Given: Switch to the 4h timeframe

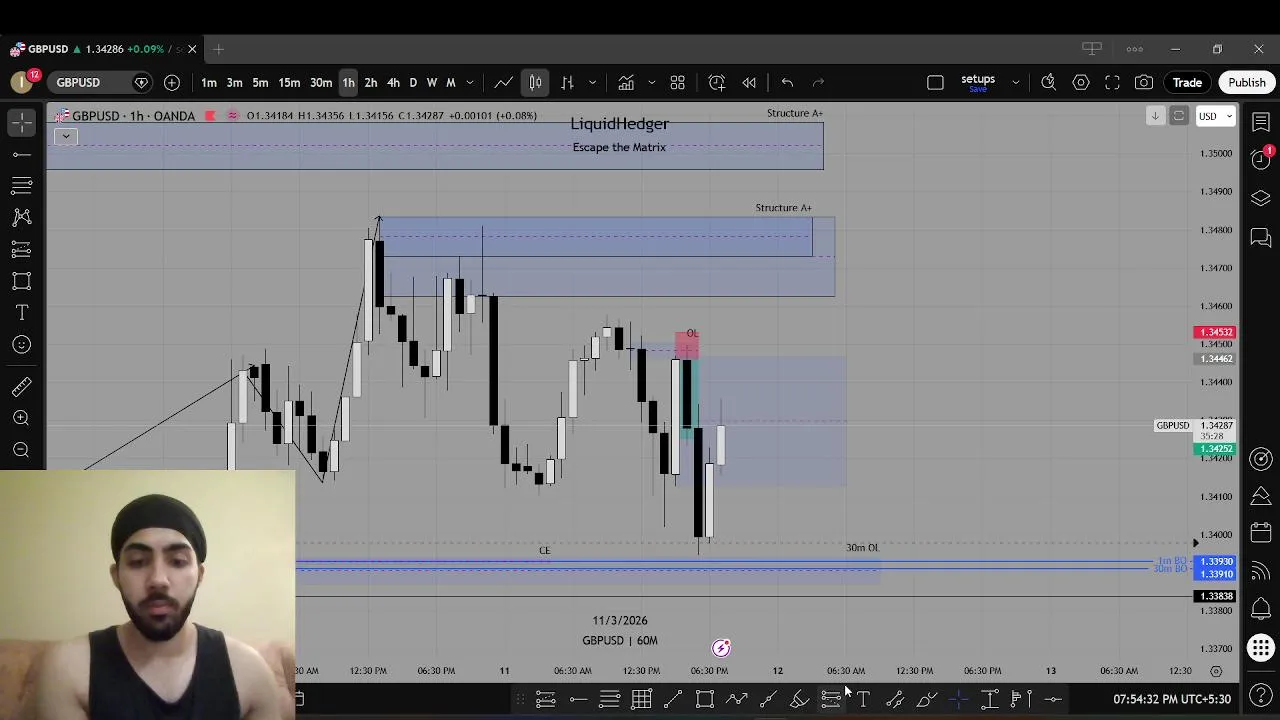Looking at the screenshot, I should (393, 82).
